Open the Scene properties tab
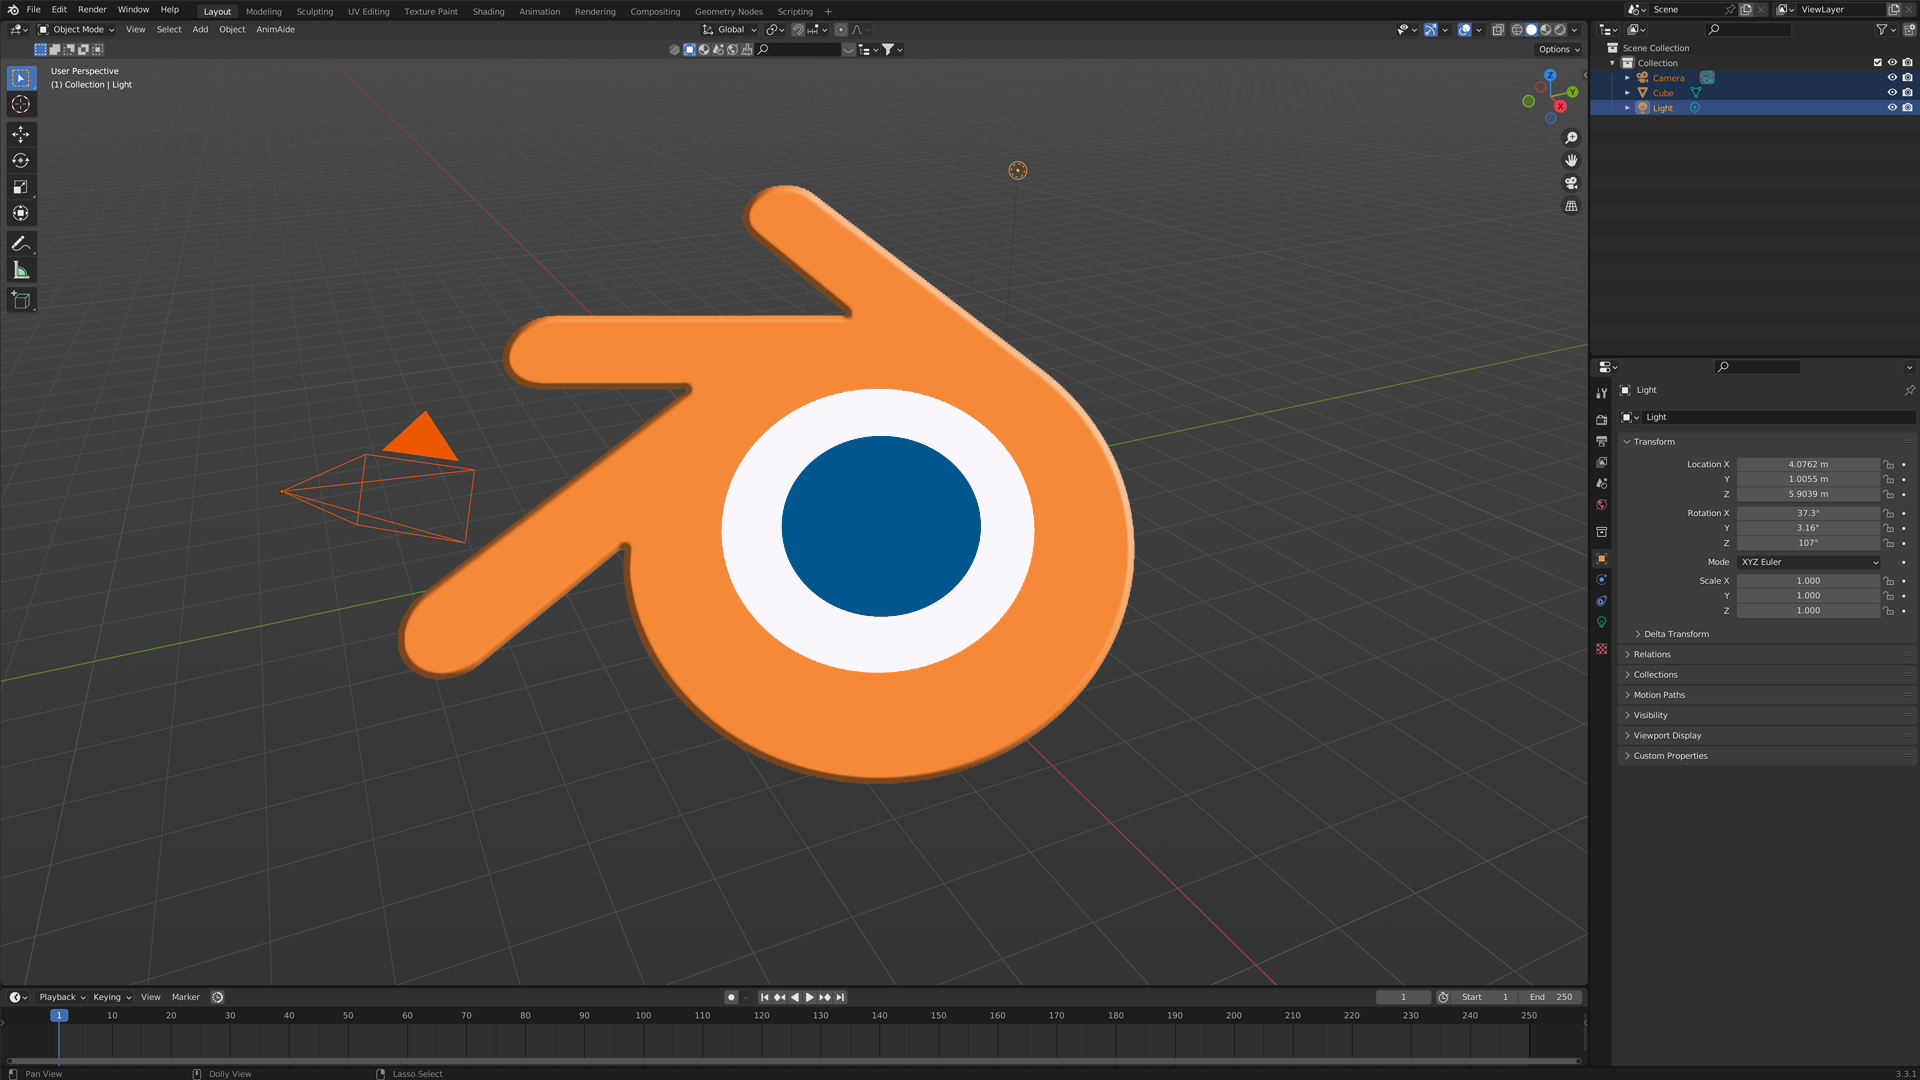Image resolution: width=1920 pixels, height=1080 pixels. (x=1601, y=483)
